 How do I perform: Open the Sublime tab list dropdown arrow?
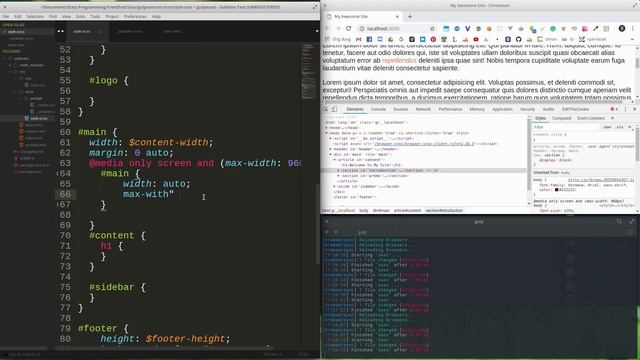[317, 31]
